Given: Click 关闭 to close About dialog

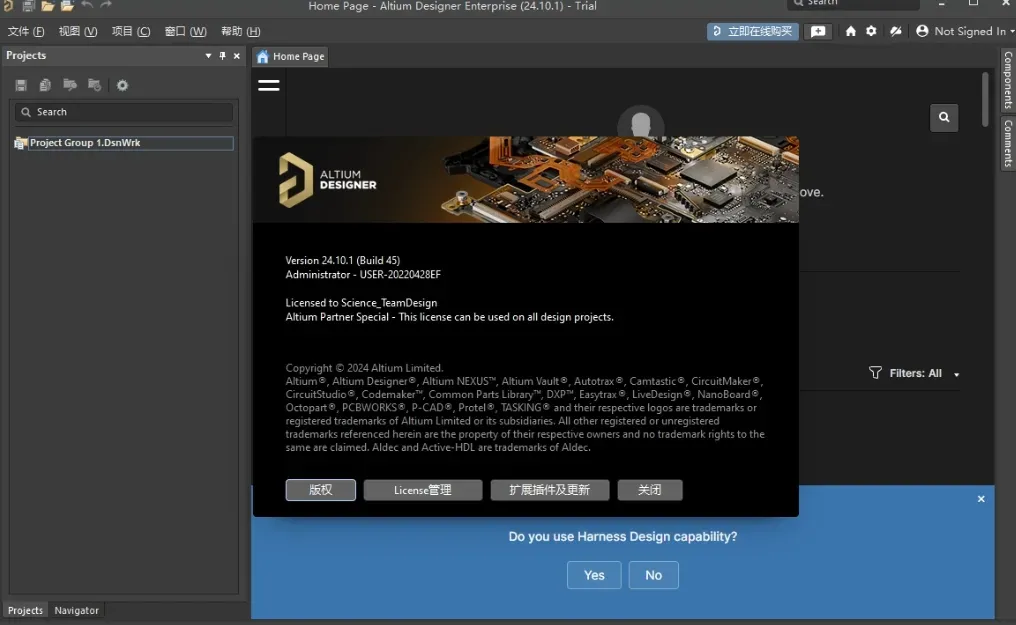Looking at the screenshot, I should (650, 490).
